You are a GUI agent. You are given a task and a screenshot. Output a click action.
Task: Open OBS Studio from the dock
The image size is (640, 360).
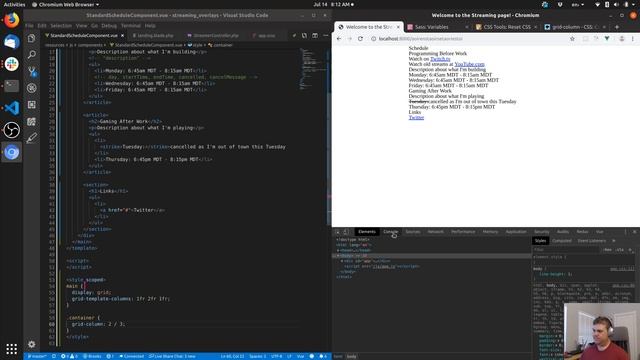pos(11,130)
